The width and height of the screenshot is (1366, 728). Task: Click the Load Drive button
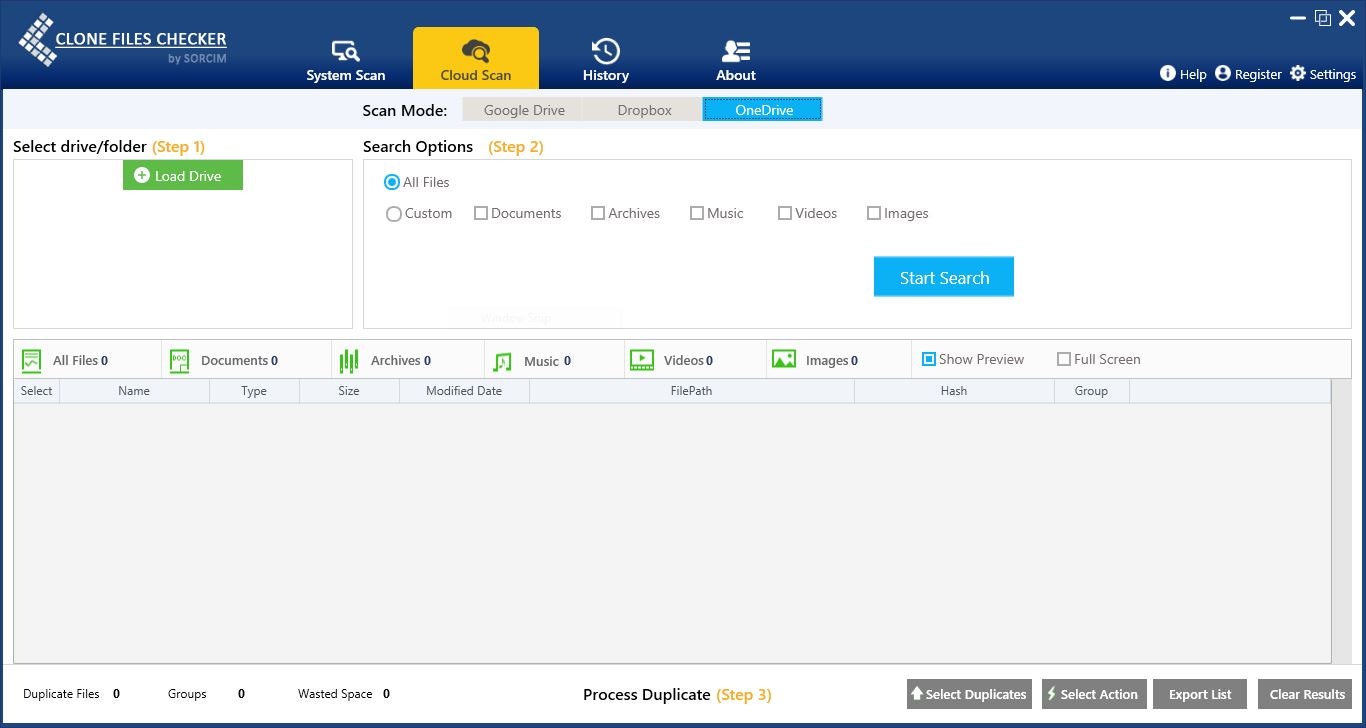pos(183,176)
